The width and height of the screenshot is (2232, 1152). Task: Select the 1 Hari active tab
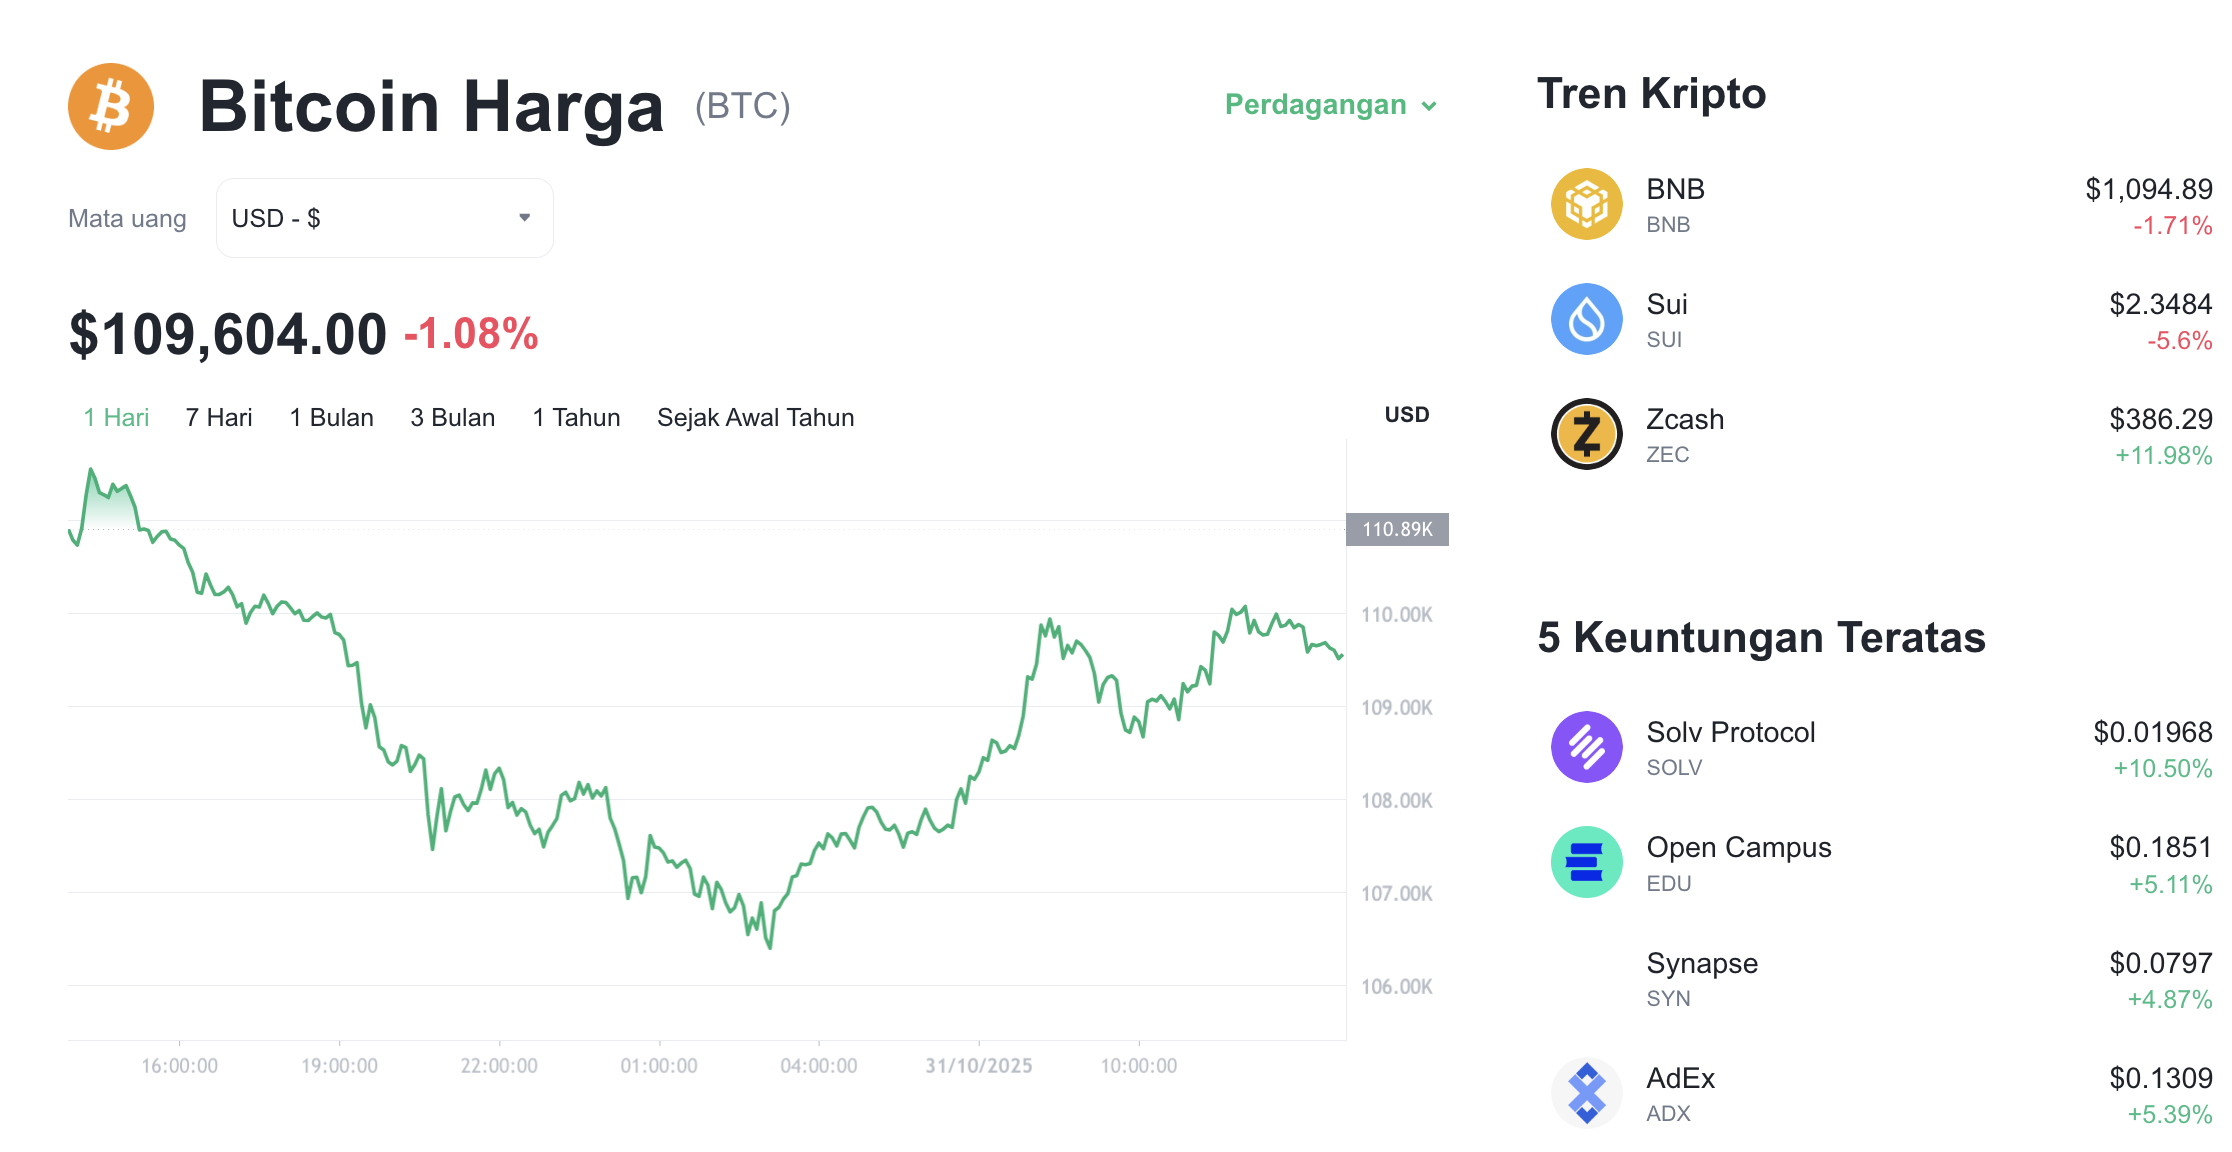coord(115,417)
